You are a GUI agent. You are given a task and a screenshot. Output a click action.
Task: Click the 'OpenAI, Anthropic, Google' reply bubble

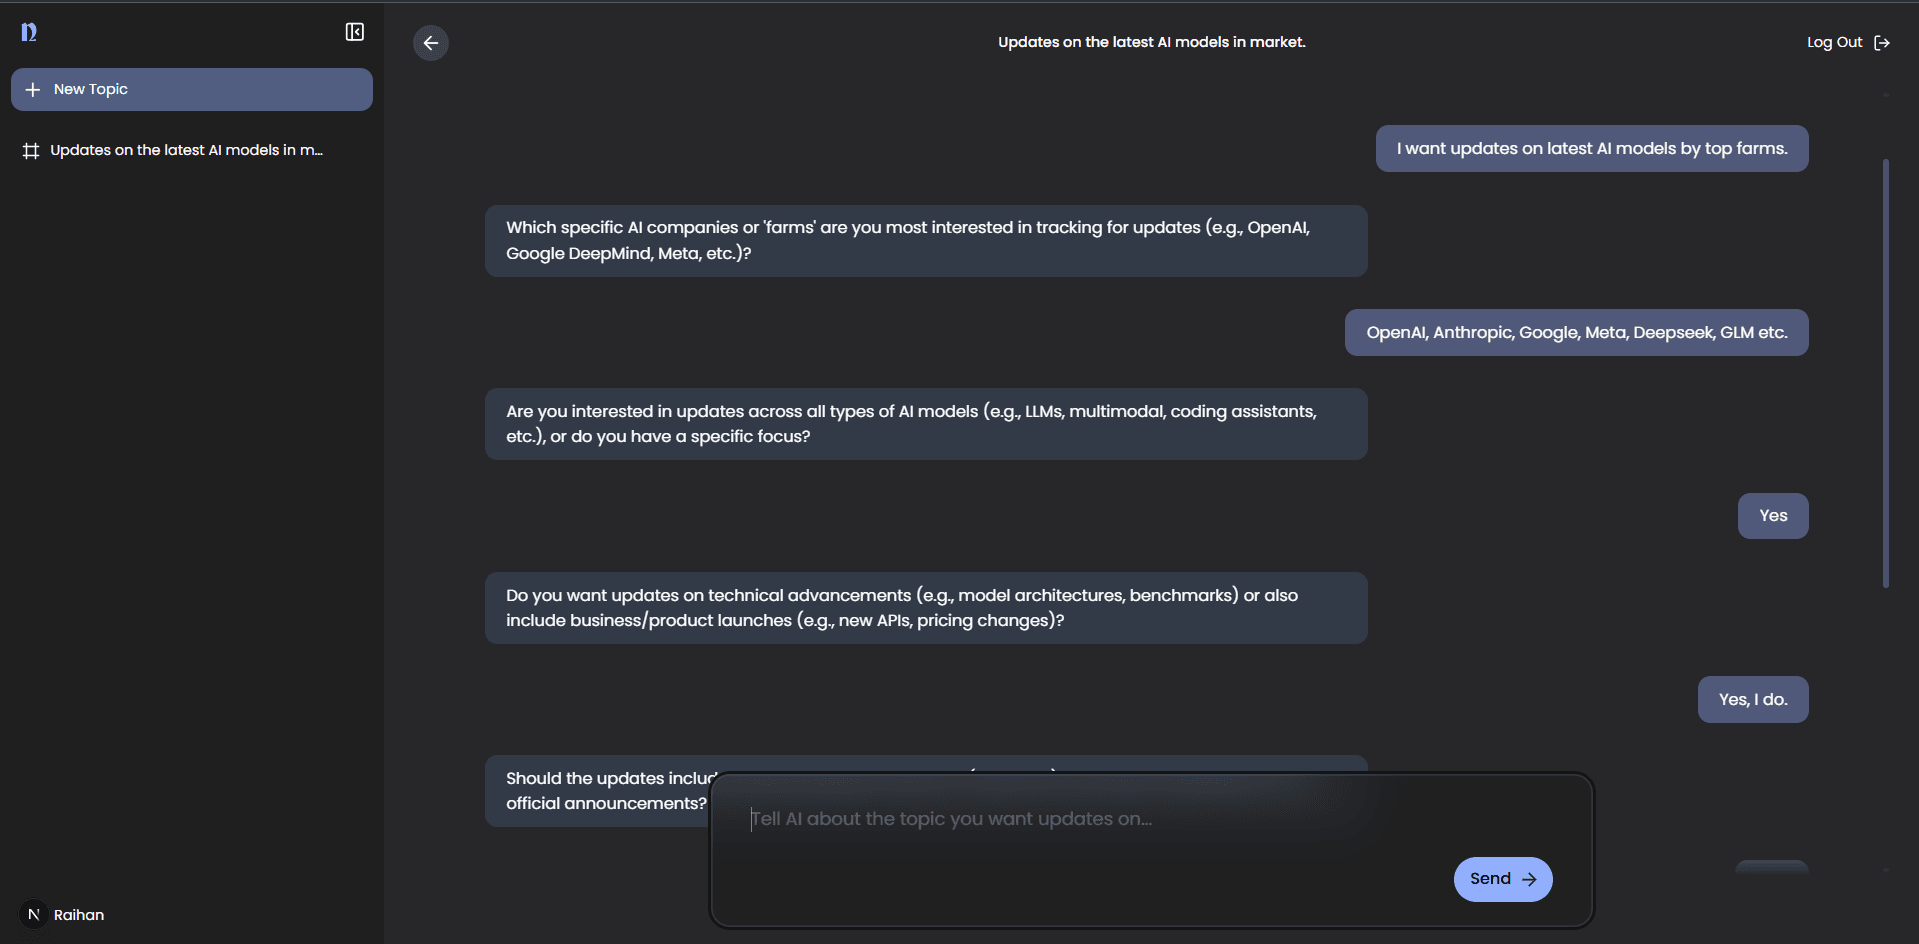click(x=1576, y=333)
